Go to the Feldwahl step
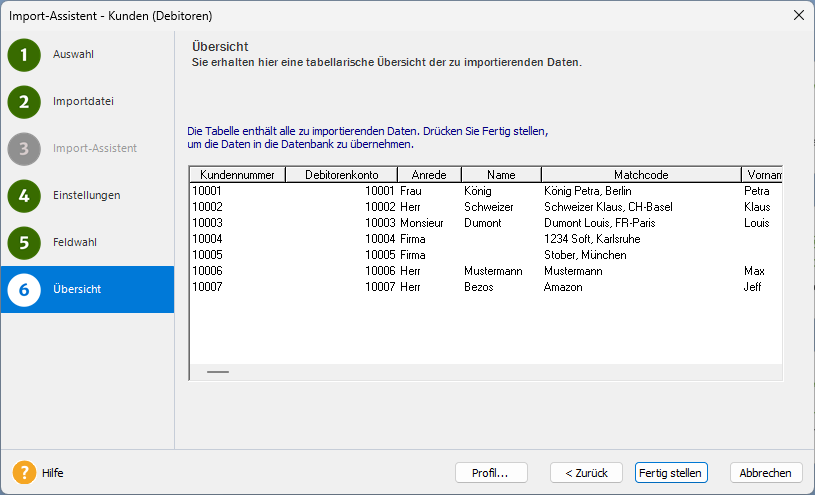Screen dimensions: 815x495 (75, 242)
